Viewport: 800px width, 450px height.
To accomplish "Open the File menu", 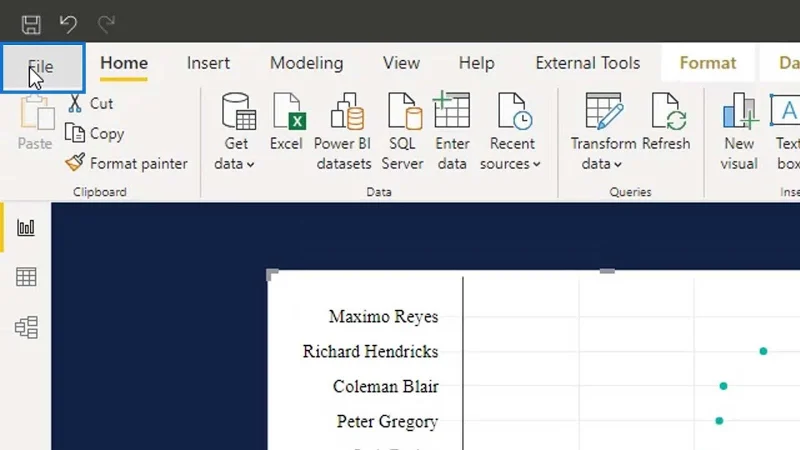I will pos(43,67).
